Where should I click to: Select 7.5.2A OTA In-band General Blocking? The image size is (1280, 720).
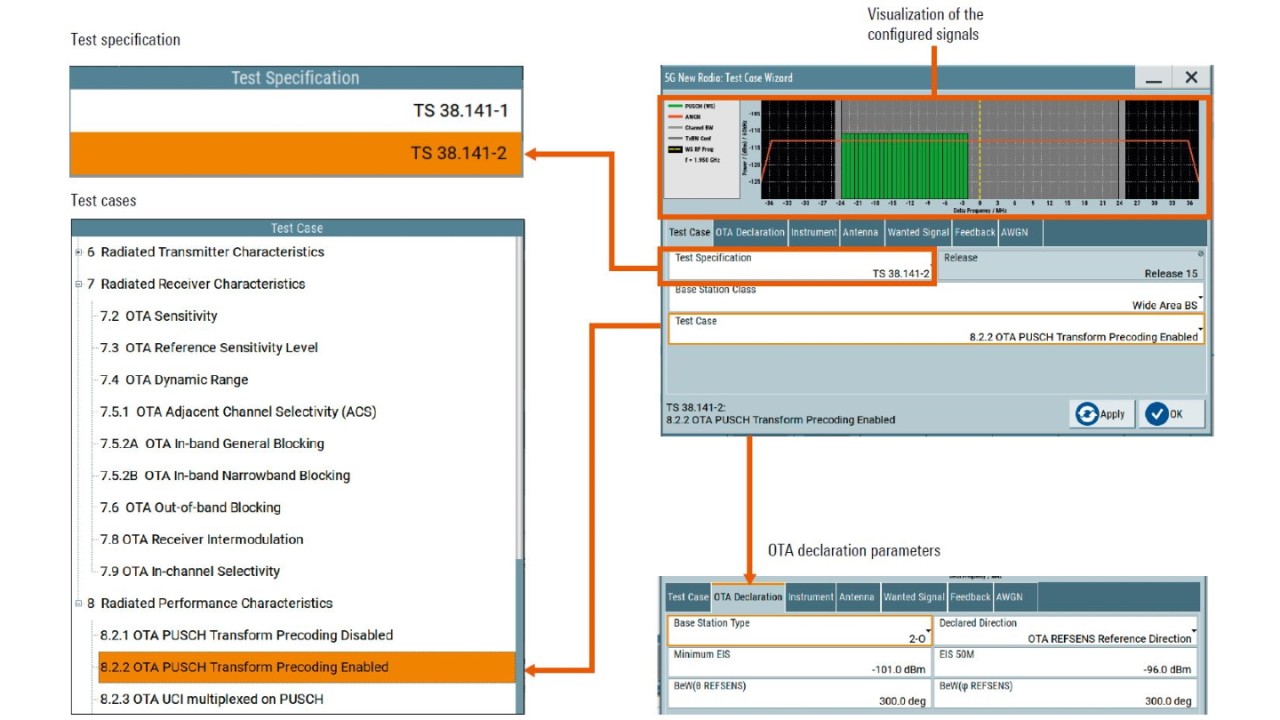(212, 444)
